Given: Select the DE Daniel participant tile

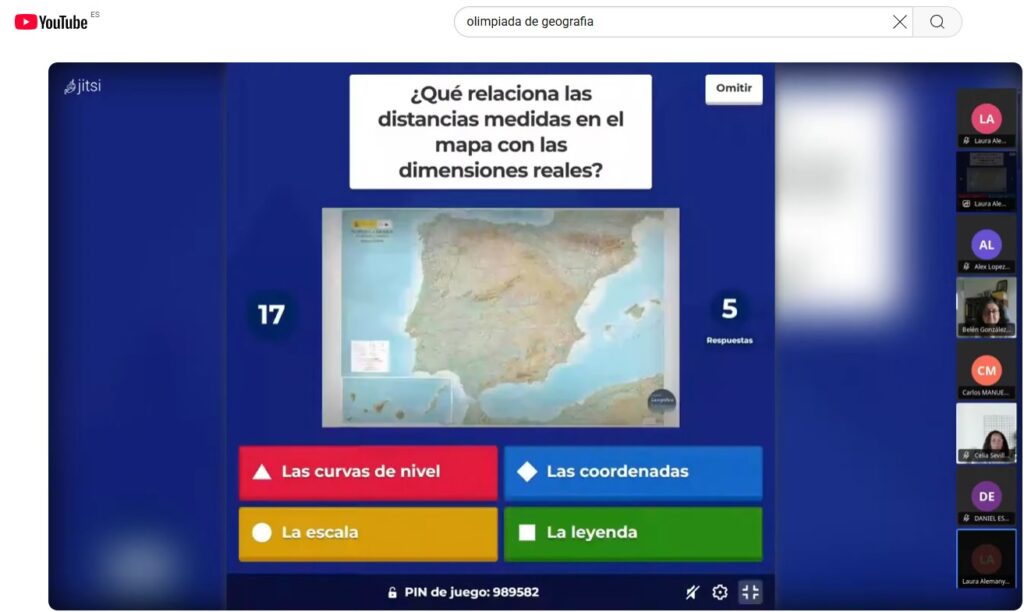Looking at the screenshot, I should [x=986, y=496].
